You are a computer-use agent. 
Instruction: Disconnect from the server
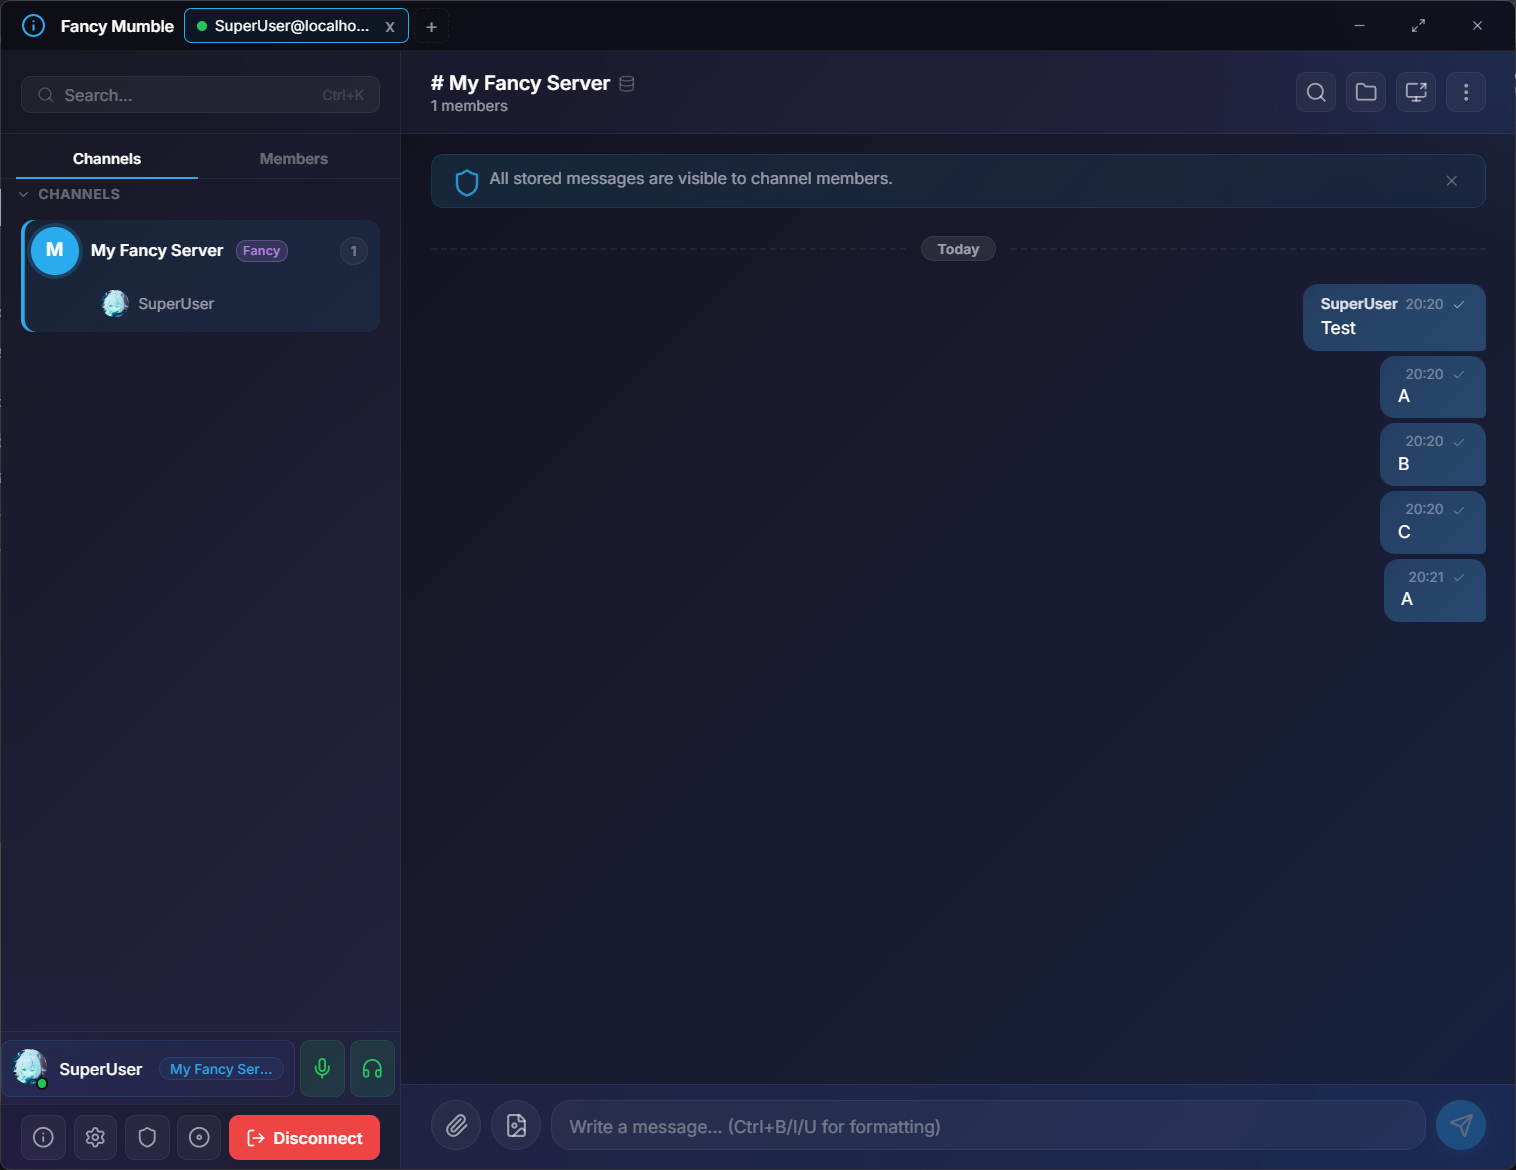click(x=304, y=1138)
